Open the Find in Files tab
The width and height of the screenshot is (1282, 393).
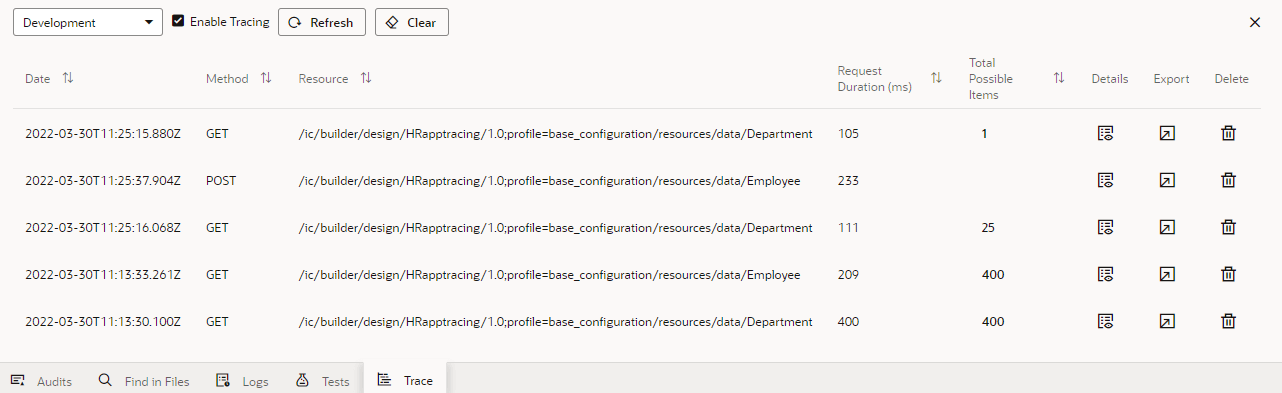coord(144,381)
